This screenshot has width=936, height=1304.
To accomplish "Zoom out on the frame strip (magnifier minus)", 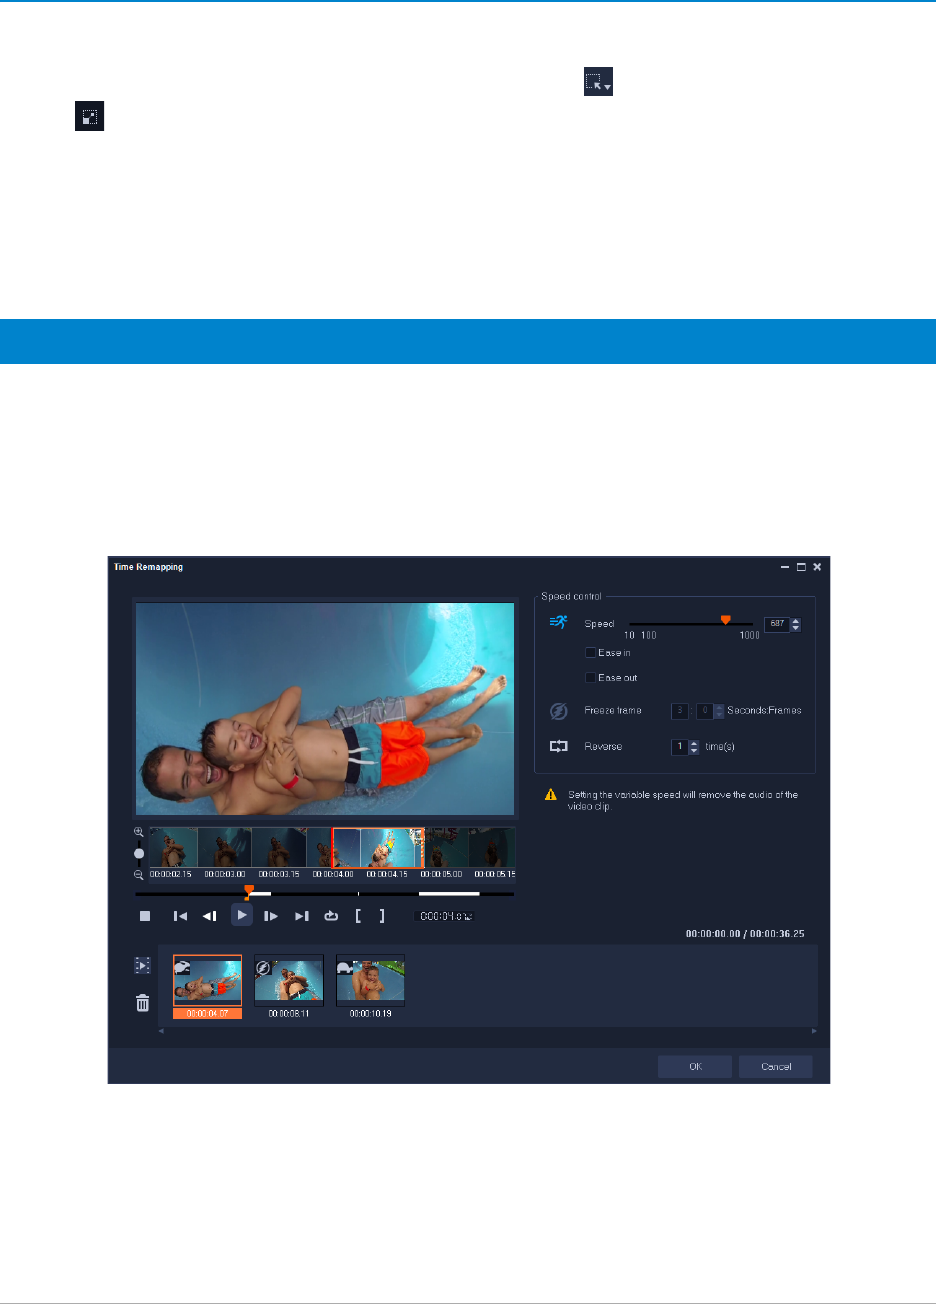I will 139,874.
